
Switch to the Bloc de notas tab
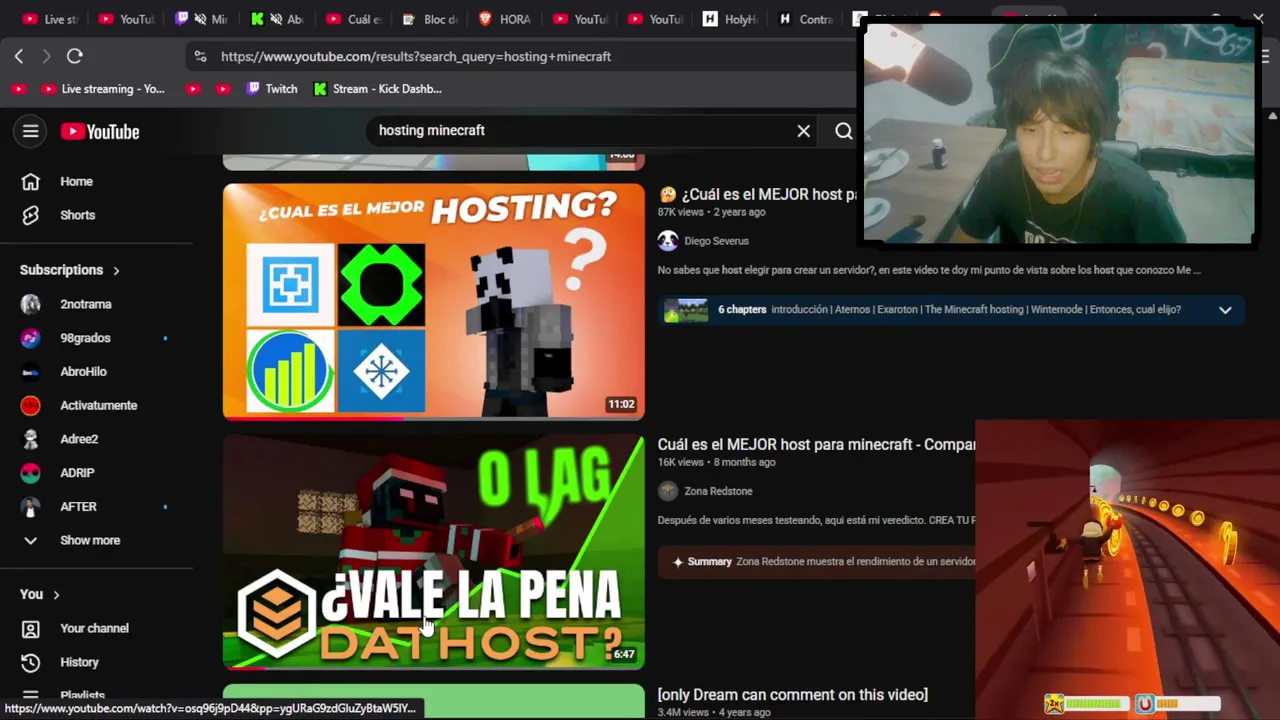point(430,19)
